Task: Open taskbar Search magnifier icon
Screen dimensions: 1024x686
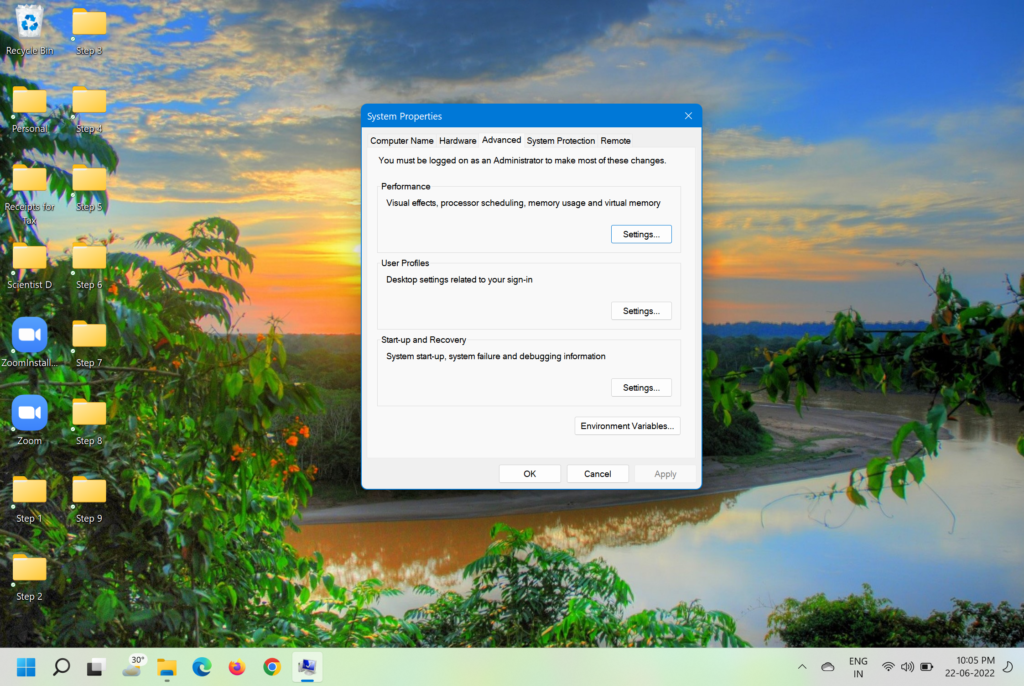Action: (x=61, y=667)
